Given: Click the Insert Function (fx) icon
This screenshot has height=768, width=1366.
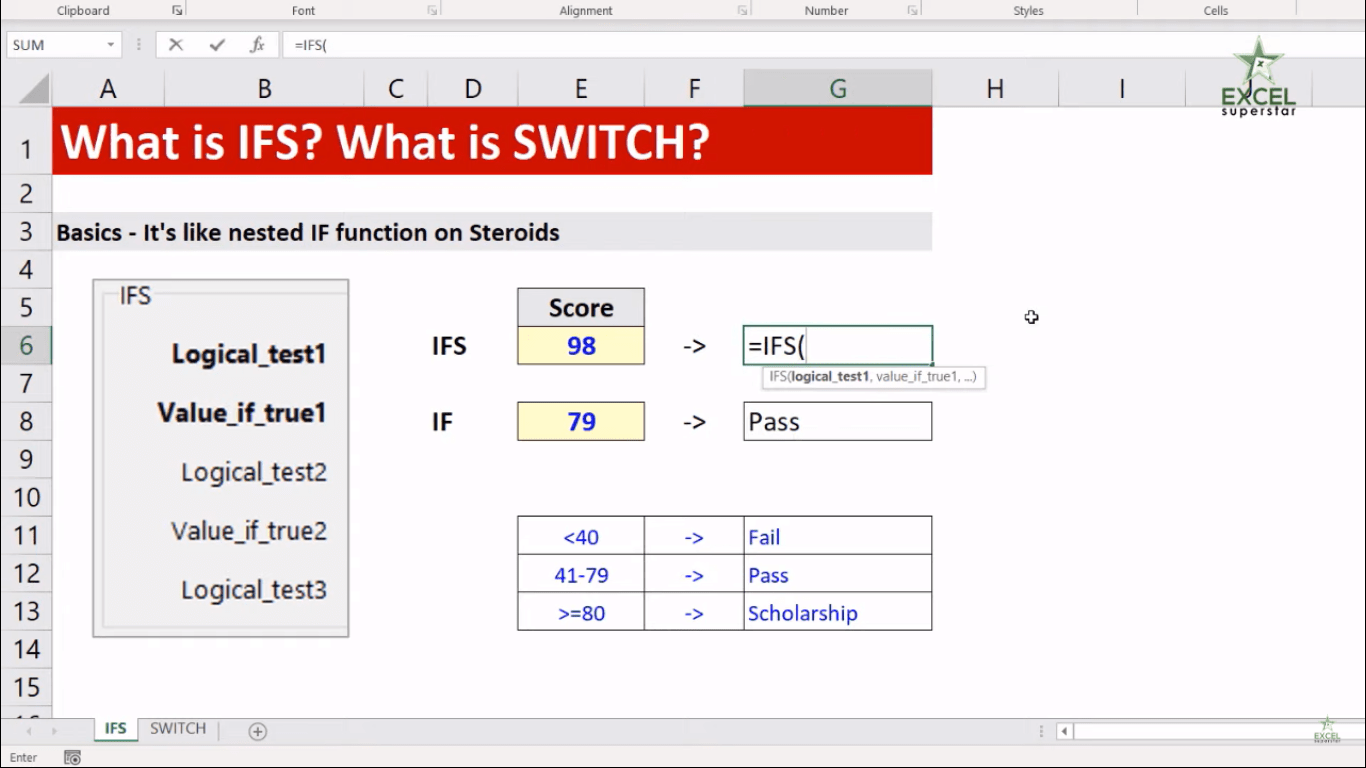Looking at the screenshot, I should pos(256,44).
